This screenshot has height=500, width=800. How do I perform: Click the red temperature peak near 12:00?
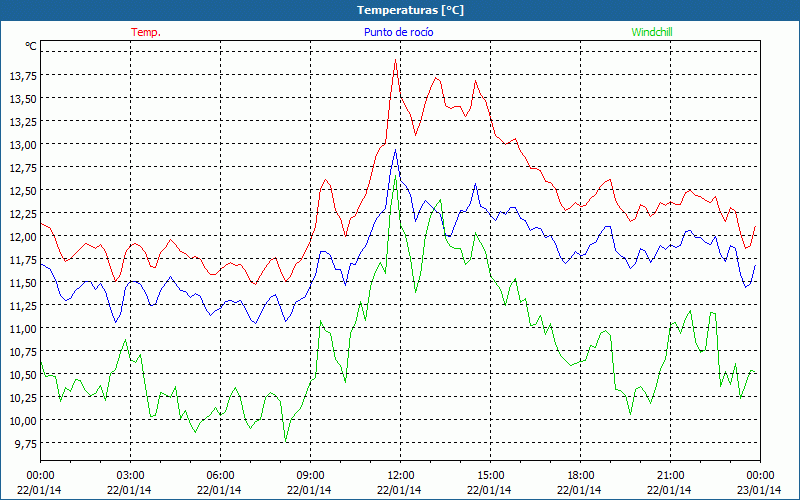395,60
